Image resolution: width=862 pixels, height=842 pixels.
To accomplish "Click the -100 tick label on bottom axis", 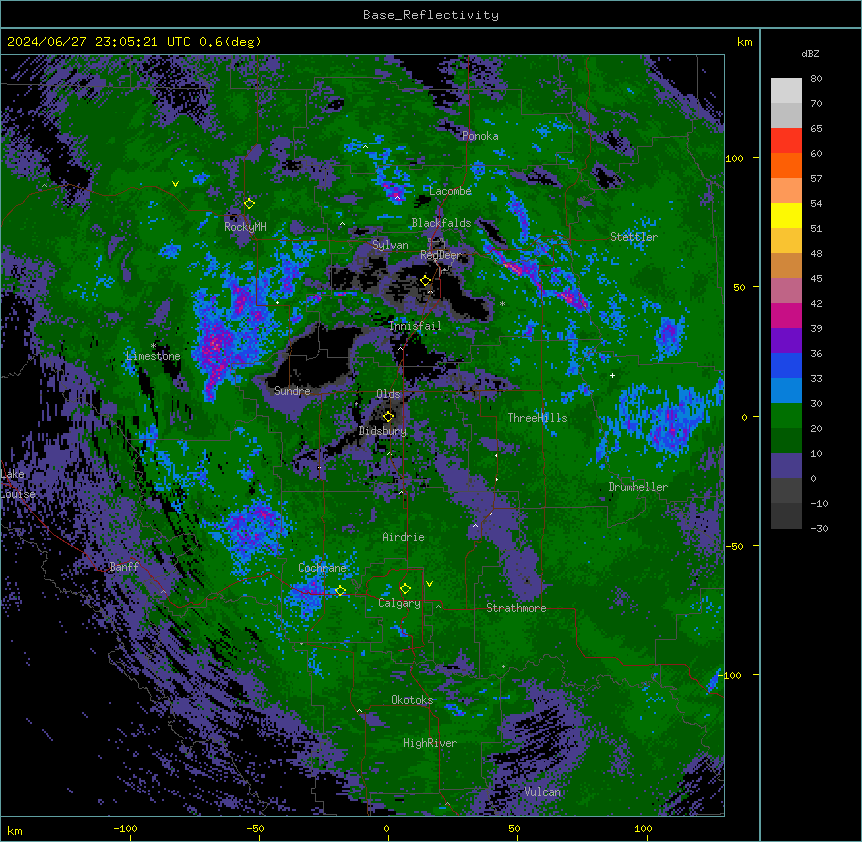I will pyautogui.click(x=125, y=828).
